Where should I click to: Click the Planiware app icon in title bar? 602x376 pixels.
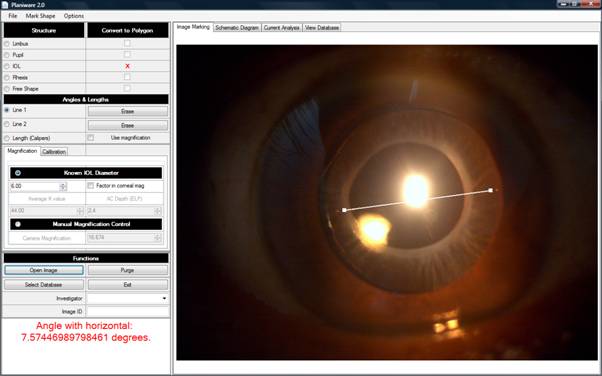pyautogui.click(x=5, y=5)
